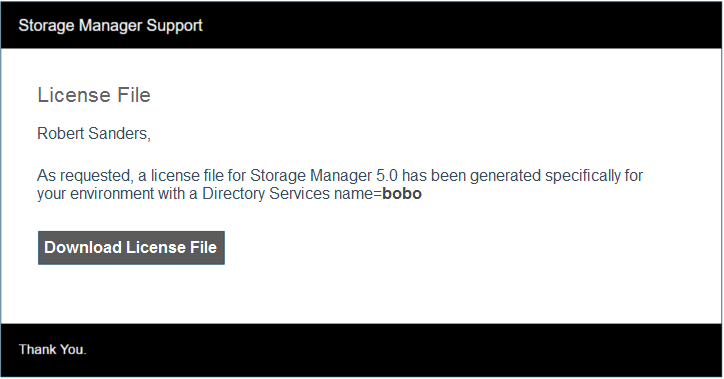724x379 pixels.
Task: Select the Storage Manager Support header title
Action: [x=110, y=25]
